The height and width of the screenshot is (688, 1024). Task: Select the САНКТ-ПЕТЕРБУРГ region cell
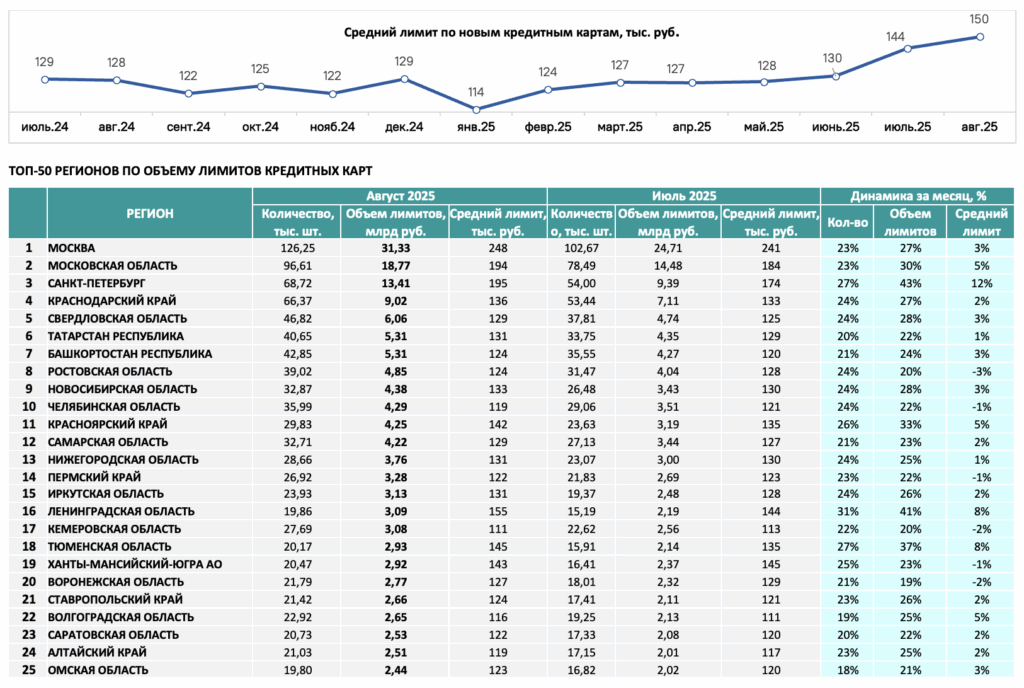pos(97,283)
